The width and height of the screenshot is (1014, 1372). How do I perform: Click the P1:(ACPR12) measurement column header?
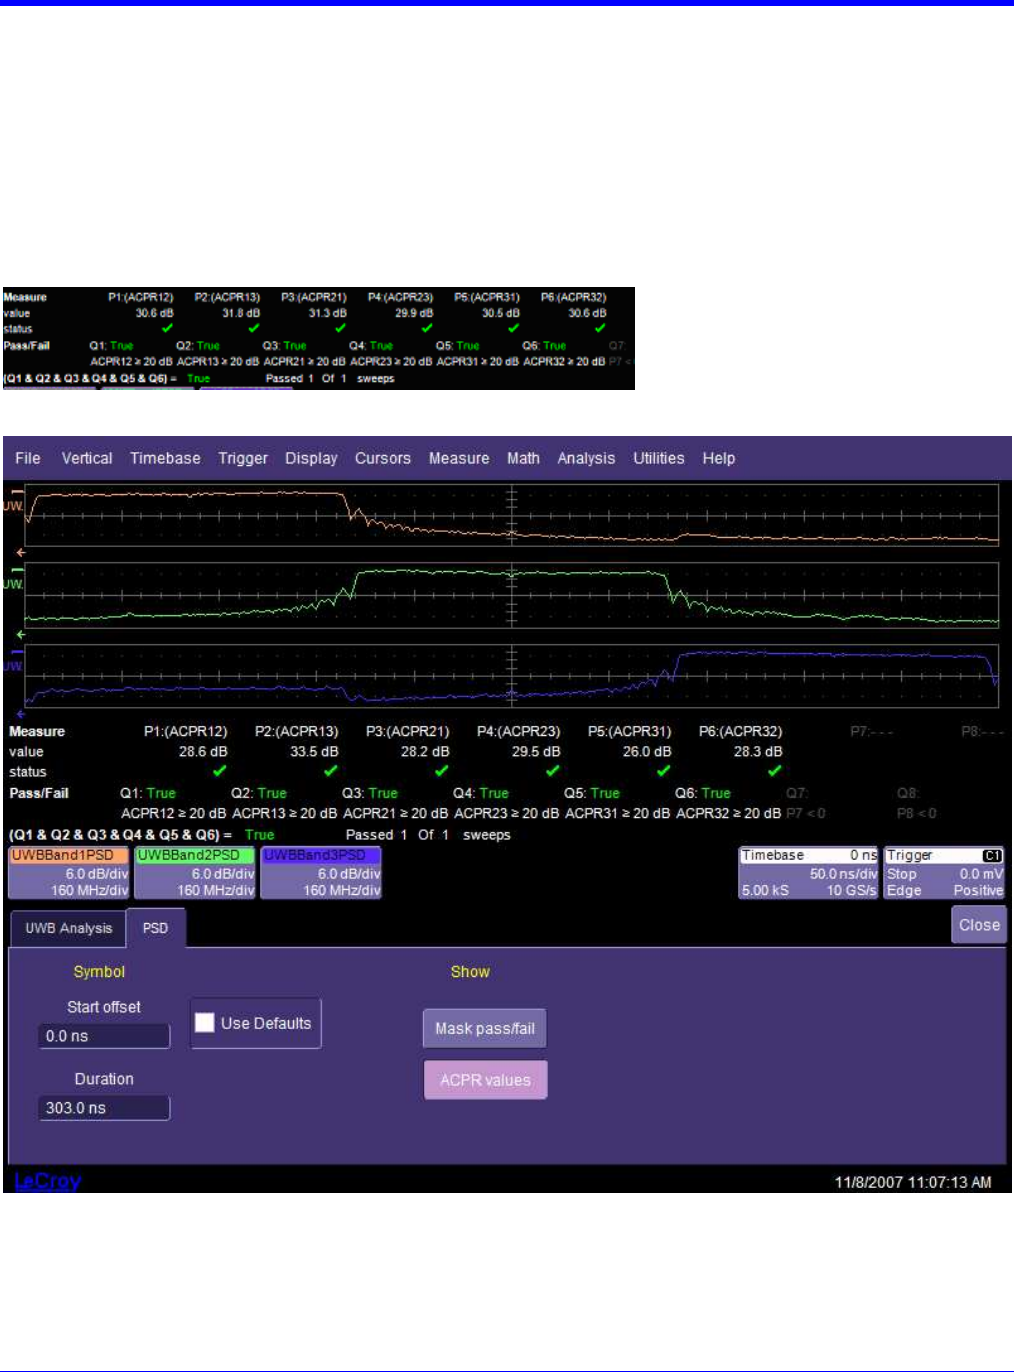coord(185,731)
